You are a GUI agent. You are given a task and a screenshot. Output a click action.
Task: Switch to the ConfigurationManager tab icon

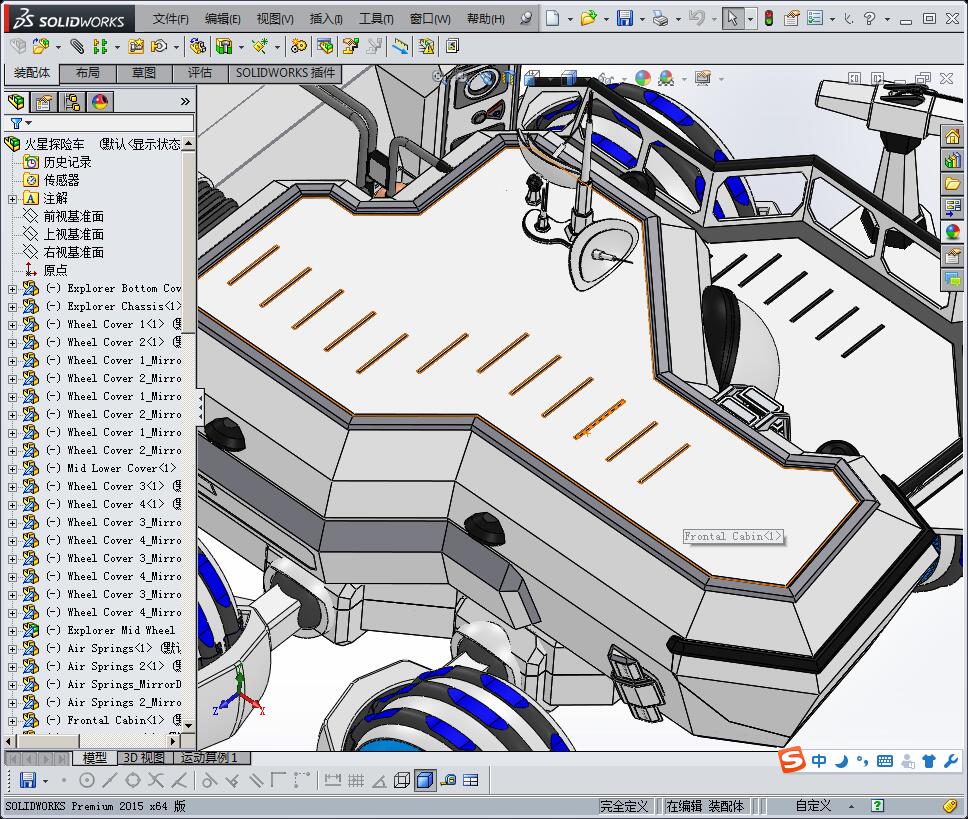[72, 101]
